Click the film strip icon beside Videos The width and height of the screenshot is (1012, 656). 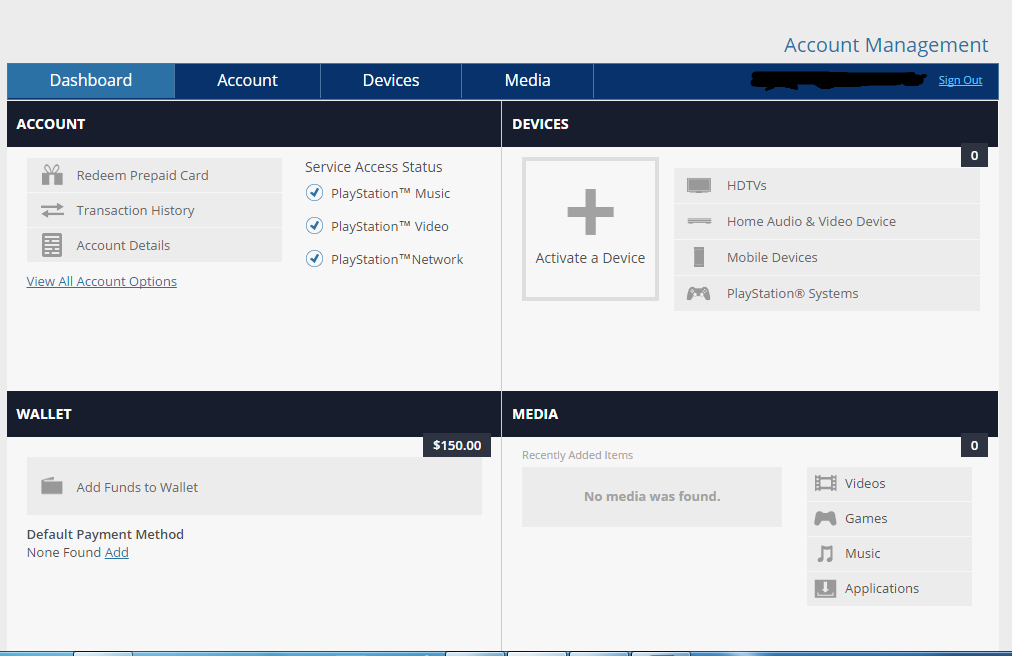pyautogui.click(x=825, y=484)
